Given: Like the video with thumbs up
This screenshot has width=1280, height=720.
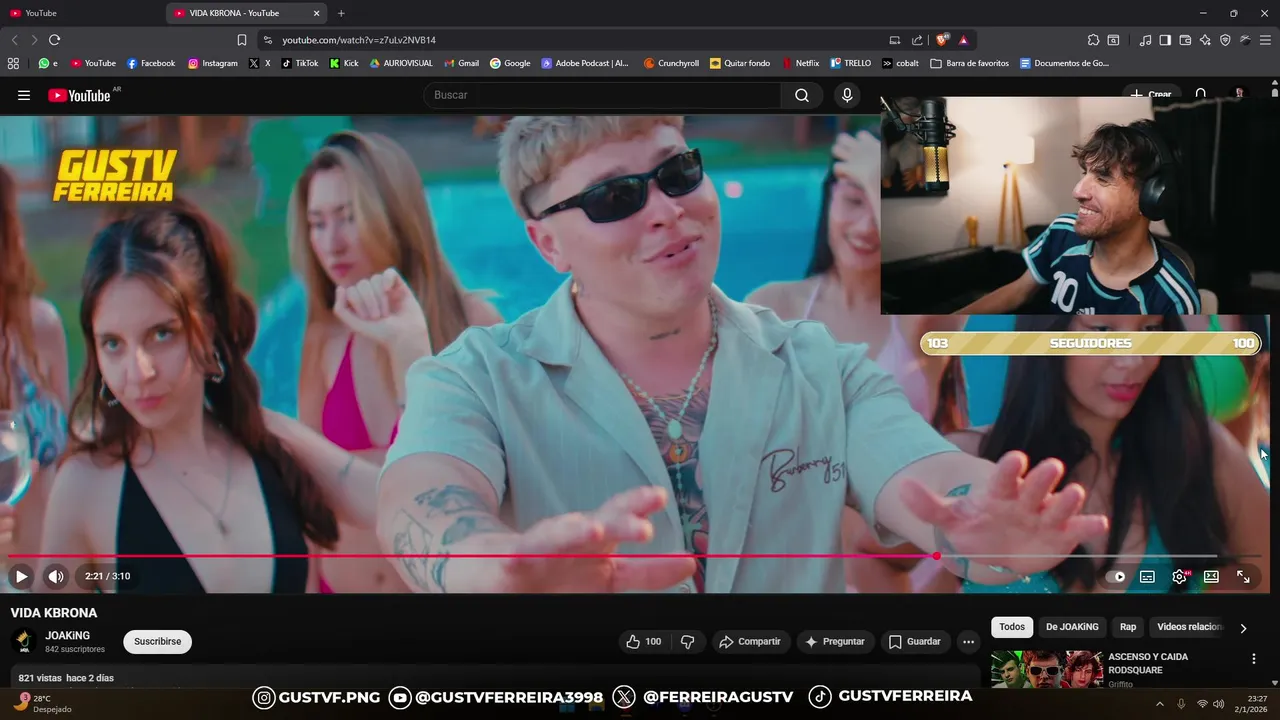Looking at the screenshot, I should (643, 642).
